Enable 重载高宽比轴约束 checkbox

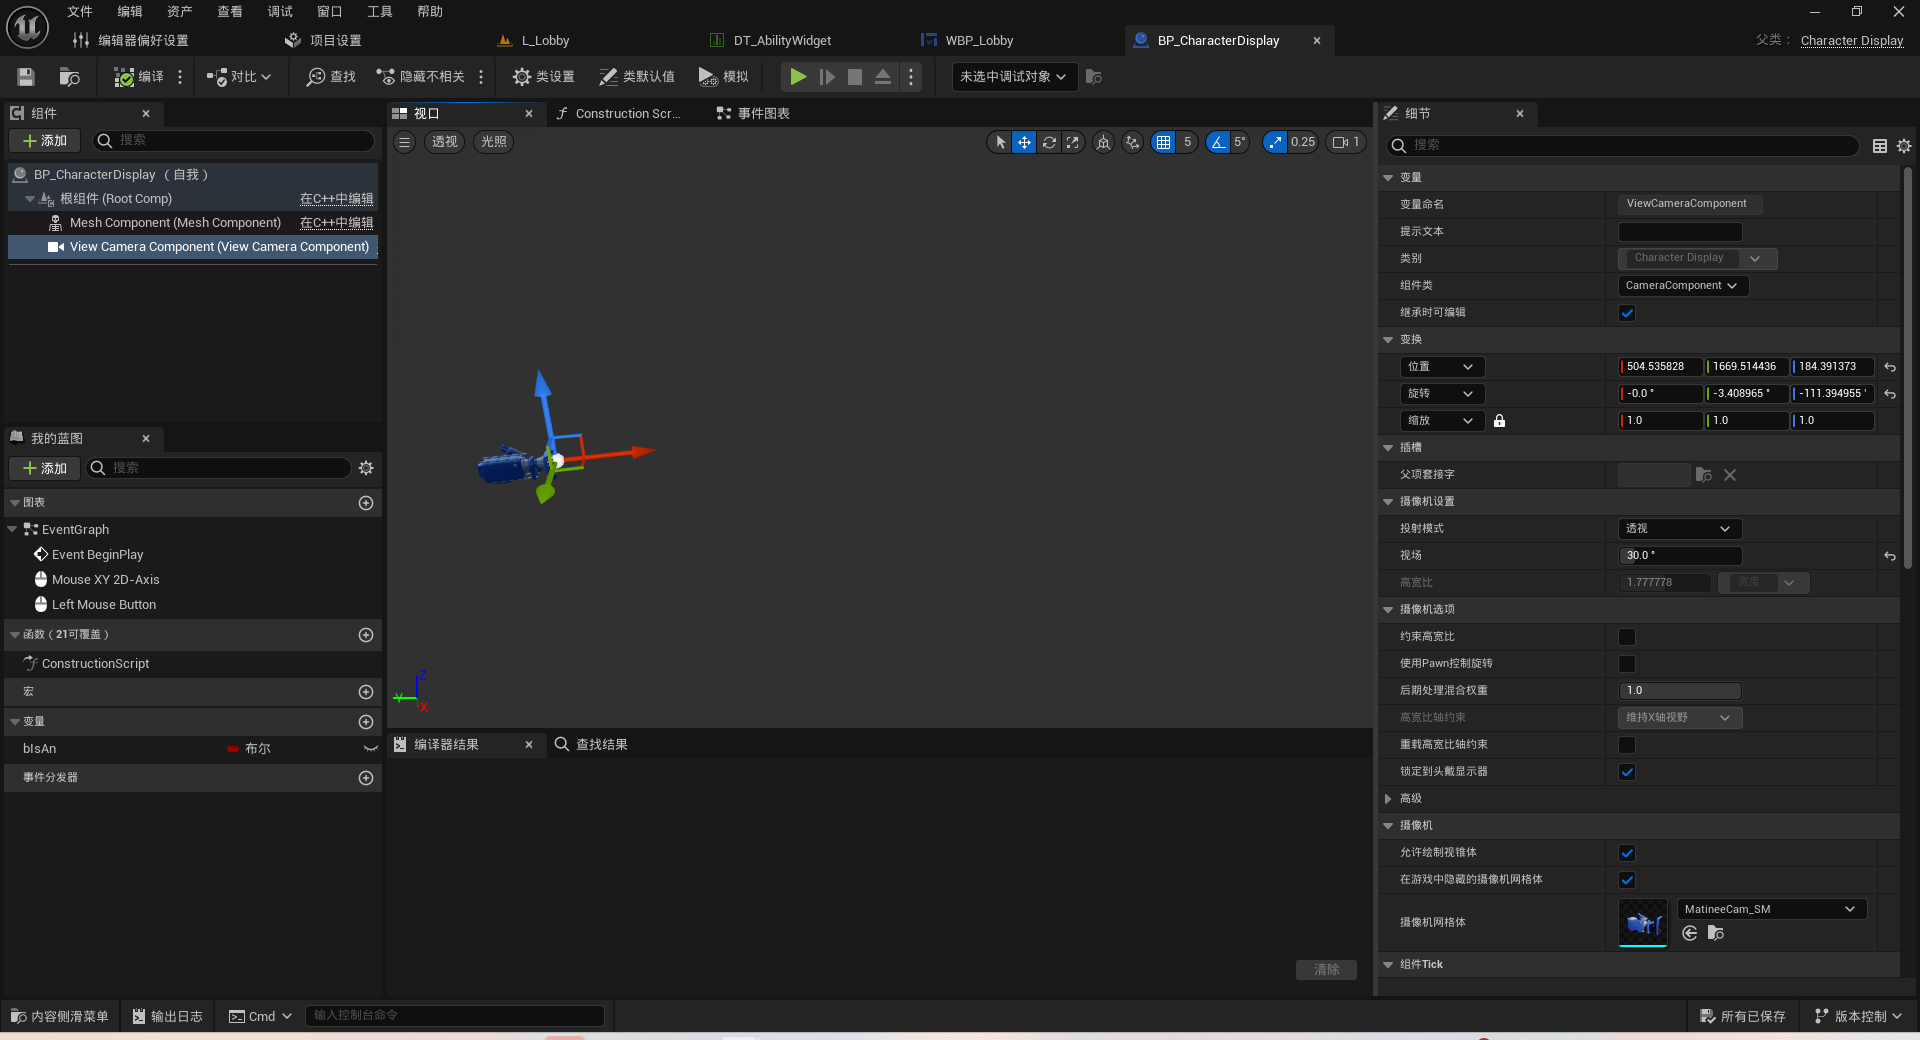[x=1627, y=745]
